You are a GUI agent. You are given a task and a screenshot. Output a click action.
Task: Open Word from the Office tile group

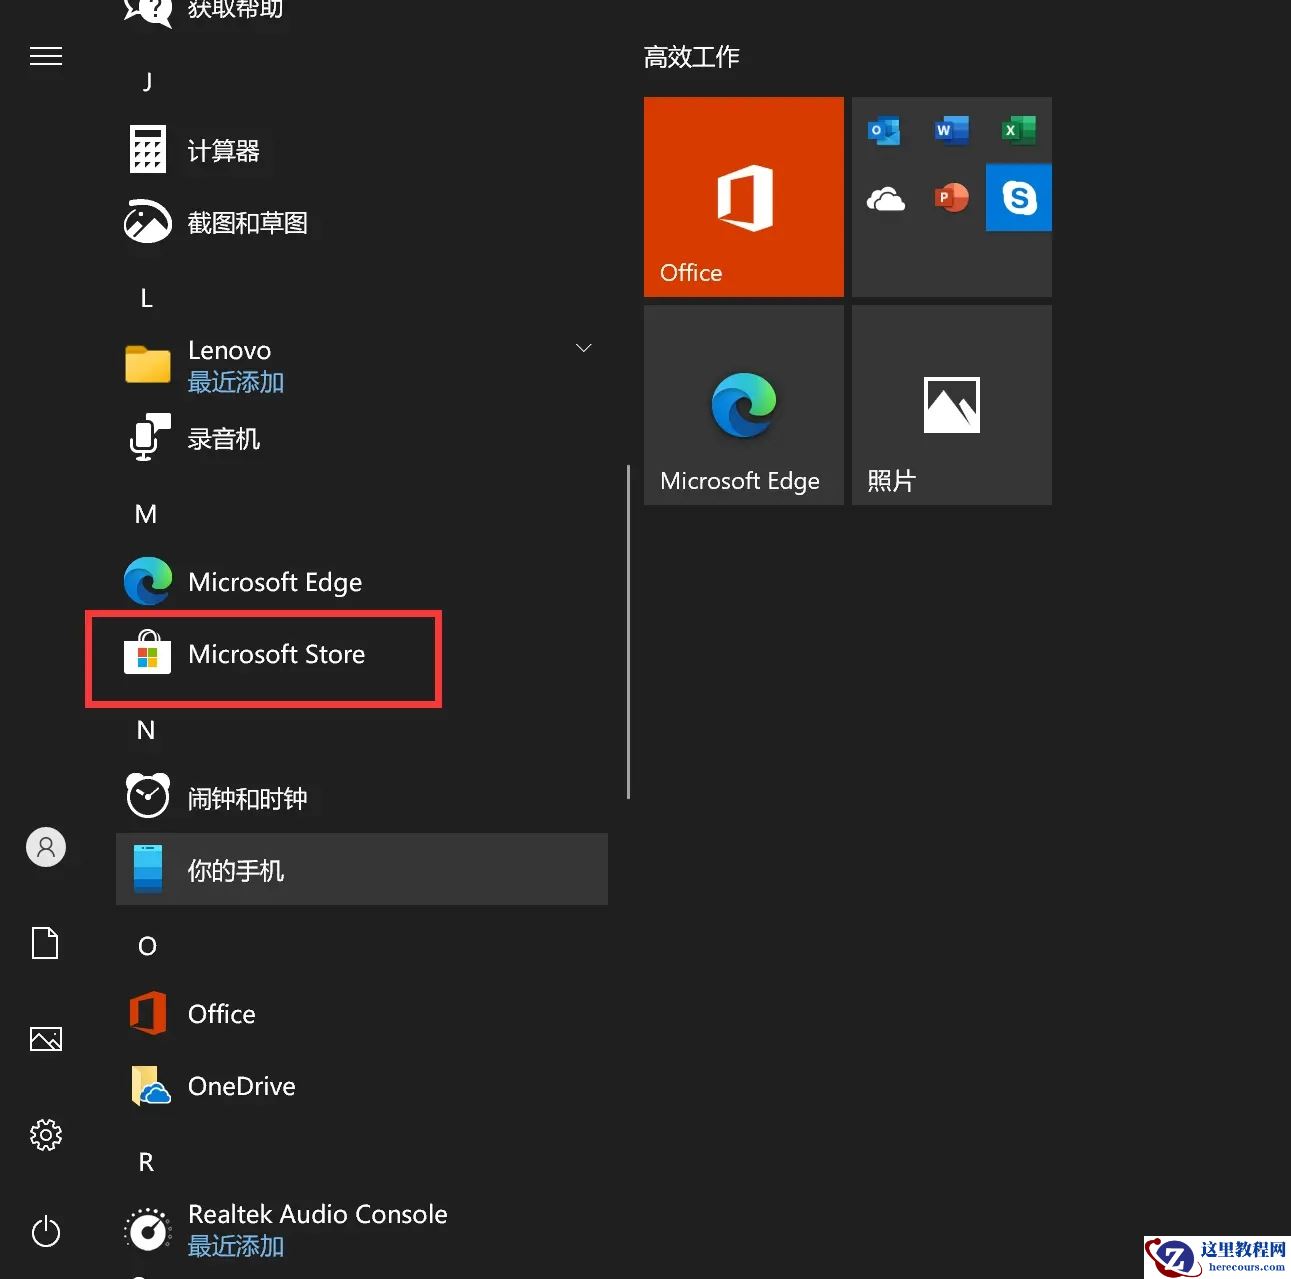[x=949, y=130]
